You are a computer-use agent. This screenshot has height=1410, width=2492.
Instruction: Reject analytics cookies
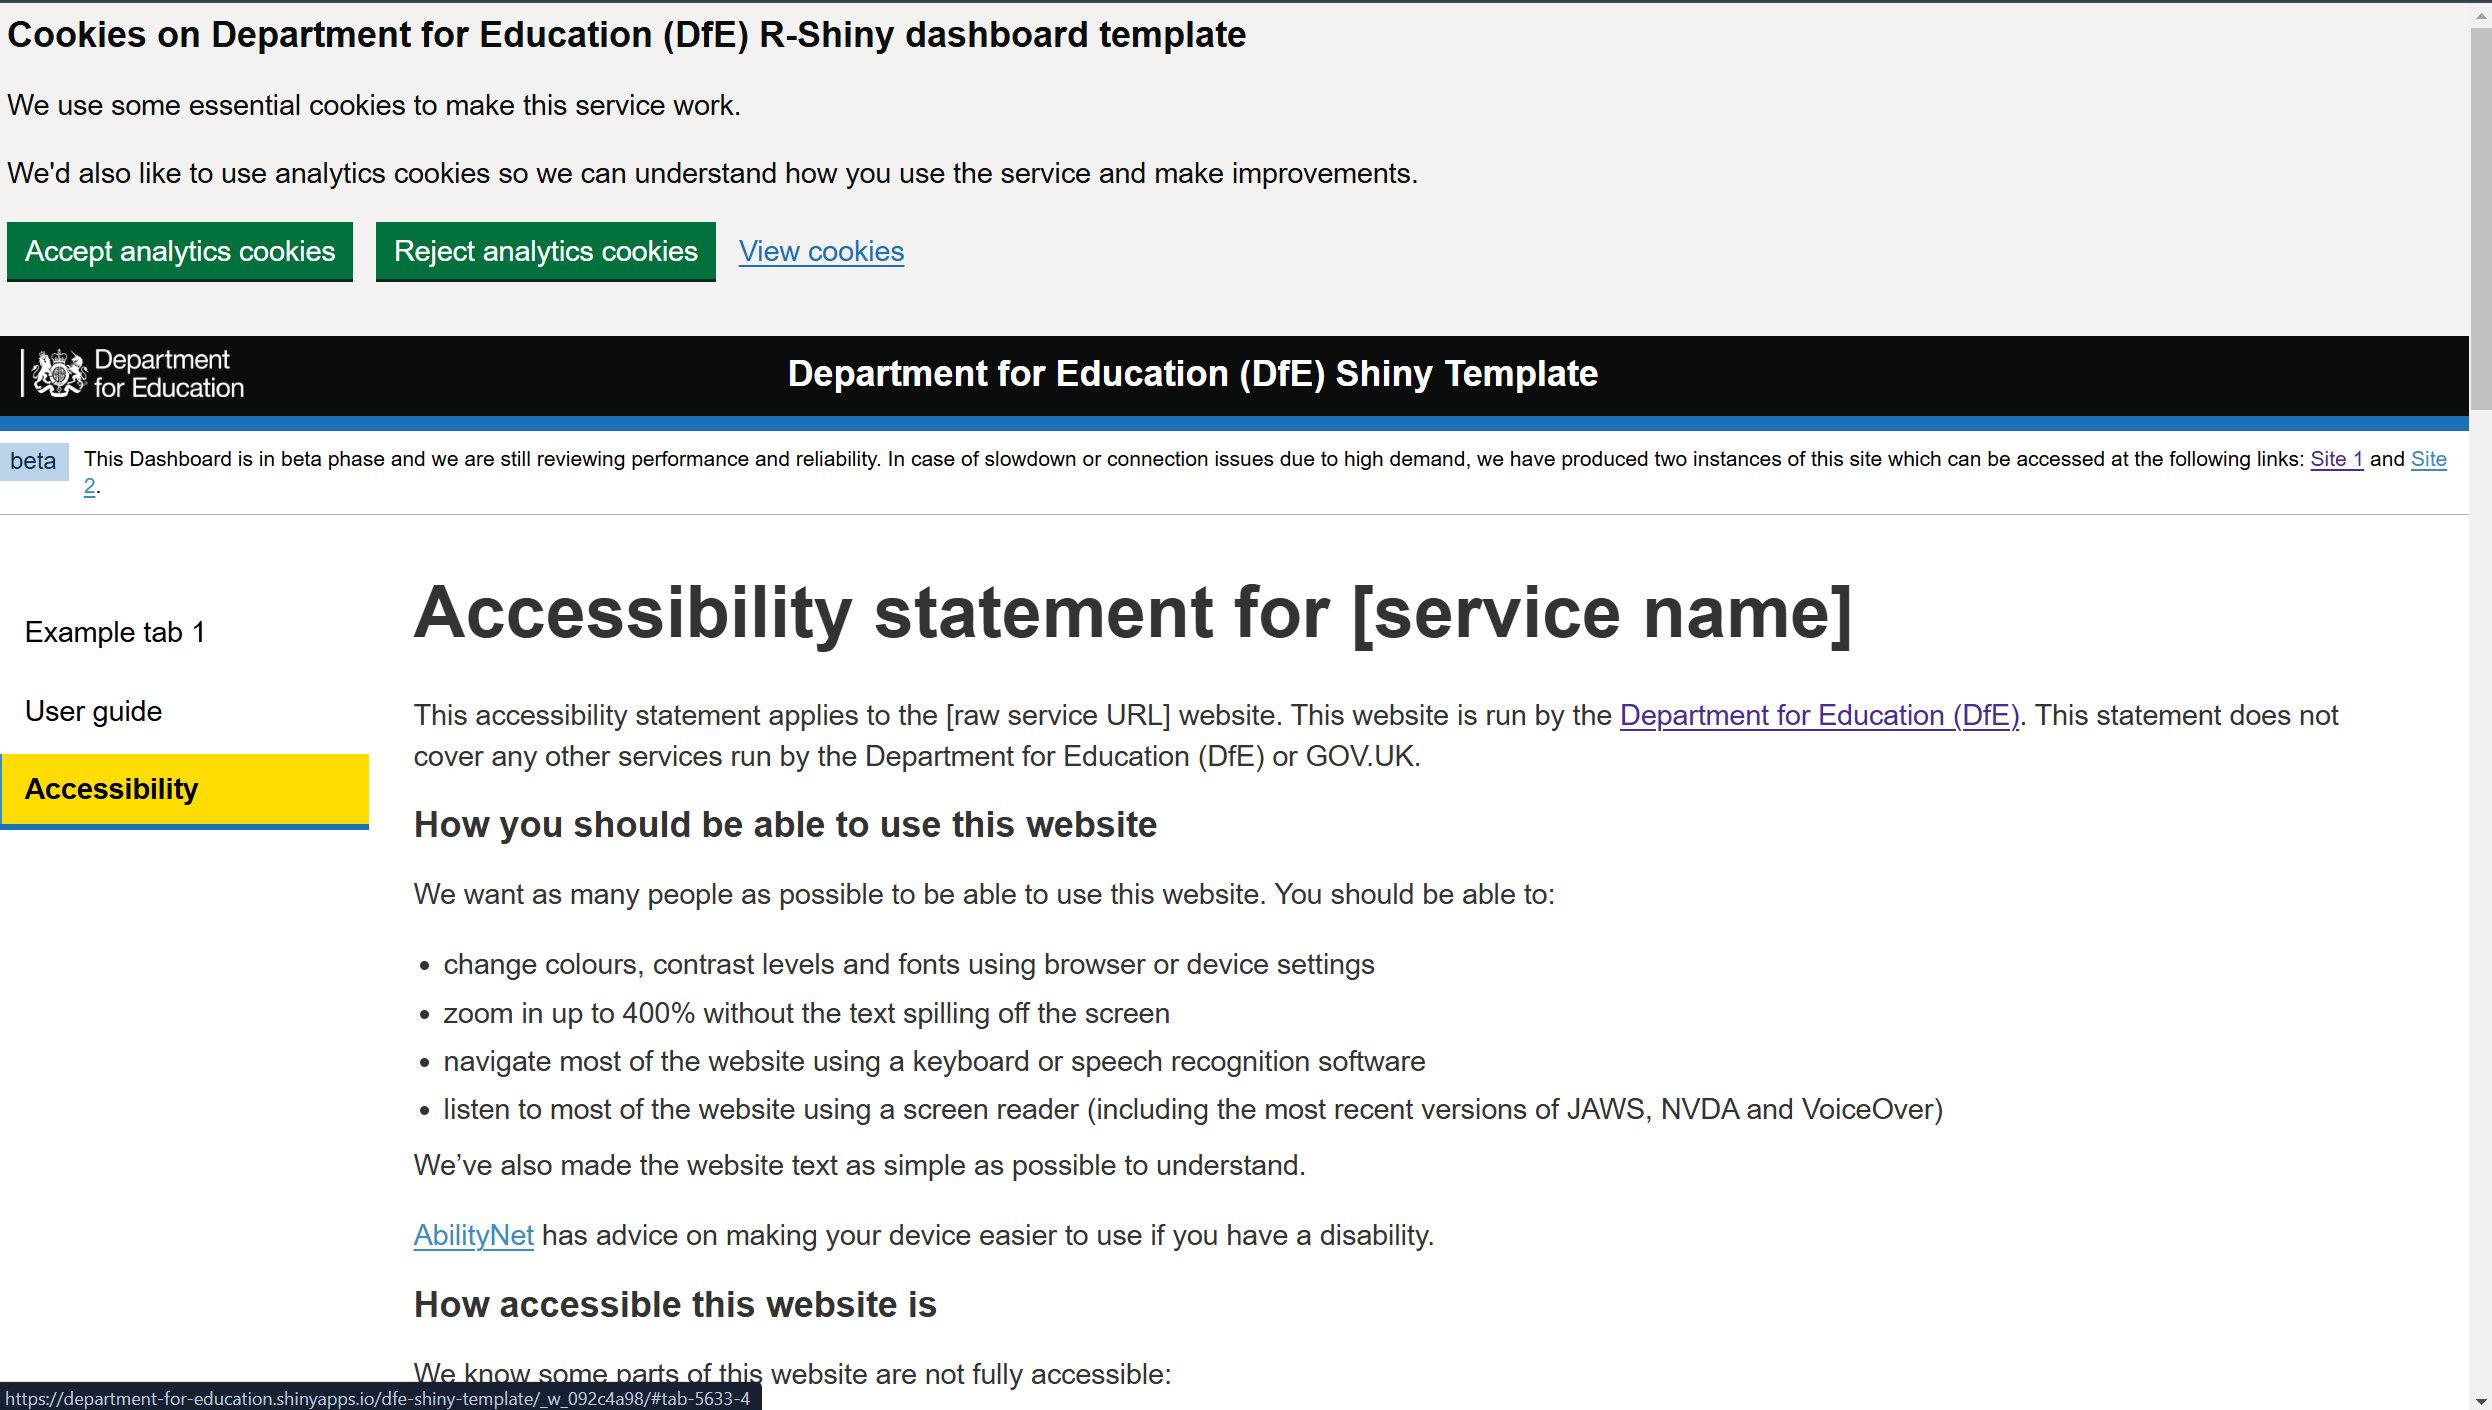545,252
